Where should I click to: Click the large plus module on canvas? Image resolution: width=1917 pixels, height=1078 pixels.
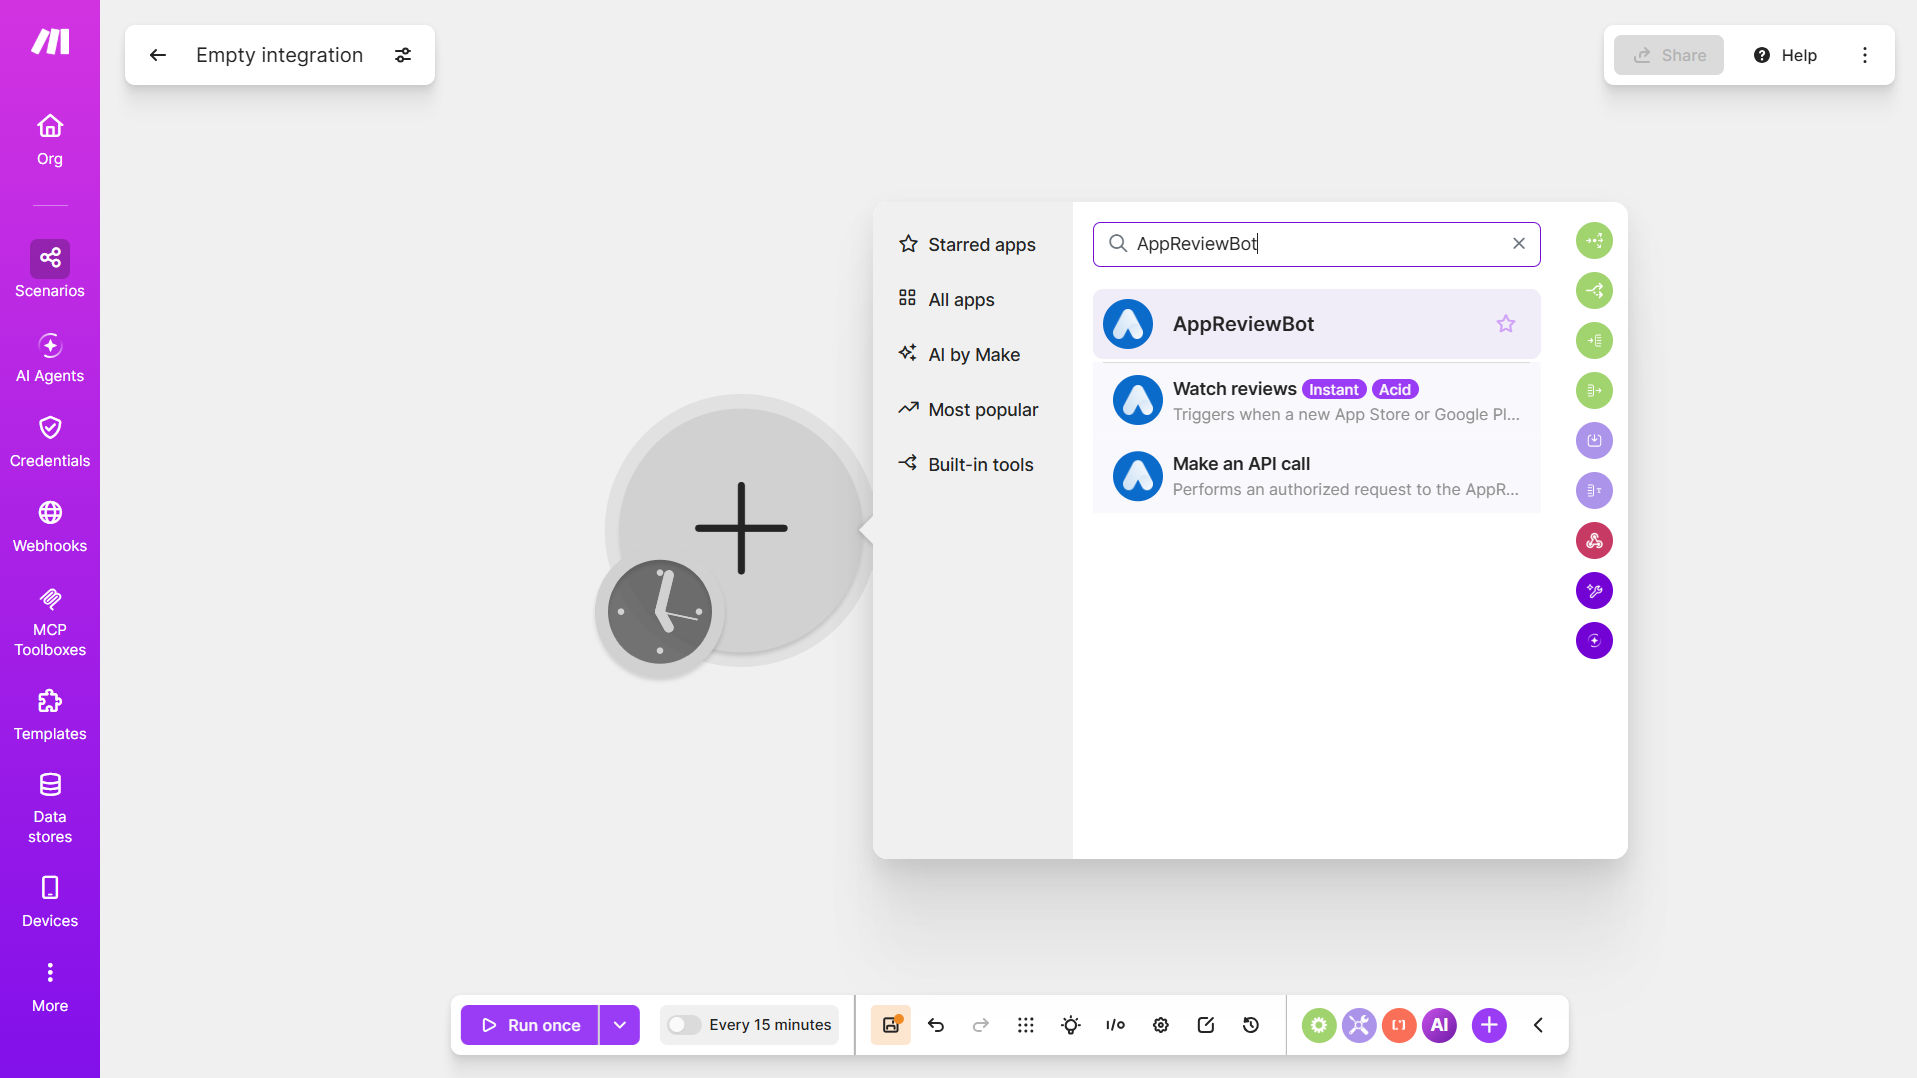tap(741, 528)
